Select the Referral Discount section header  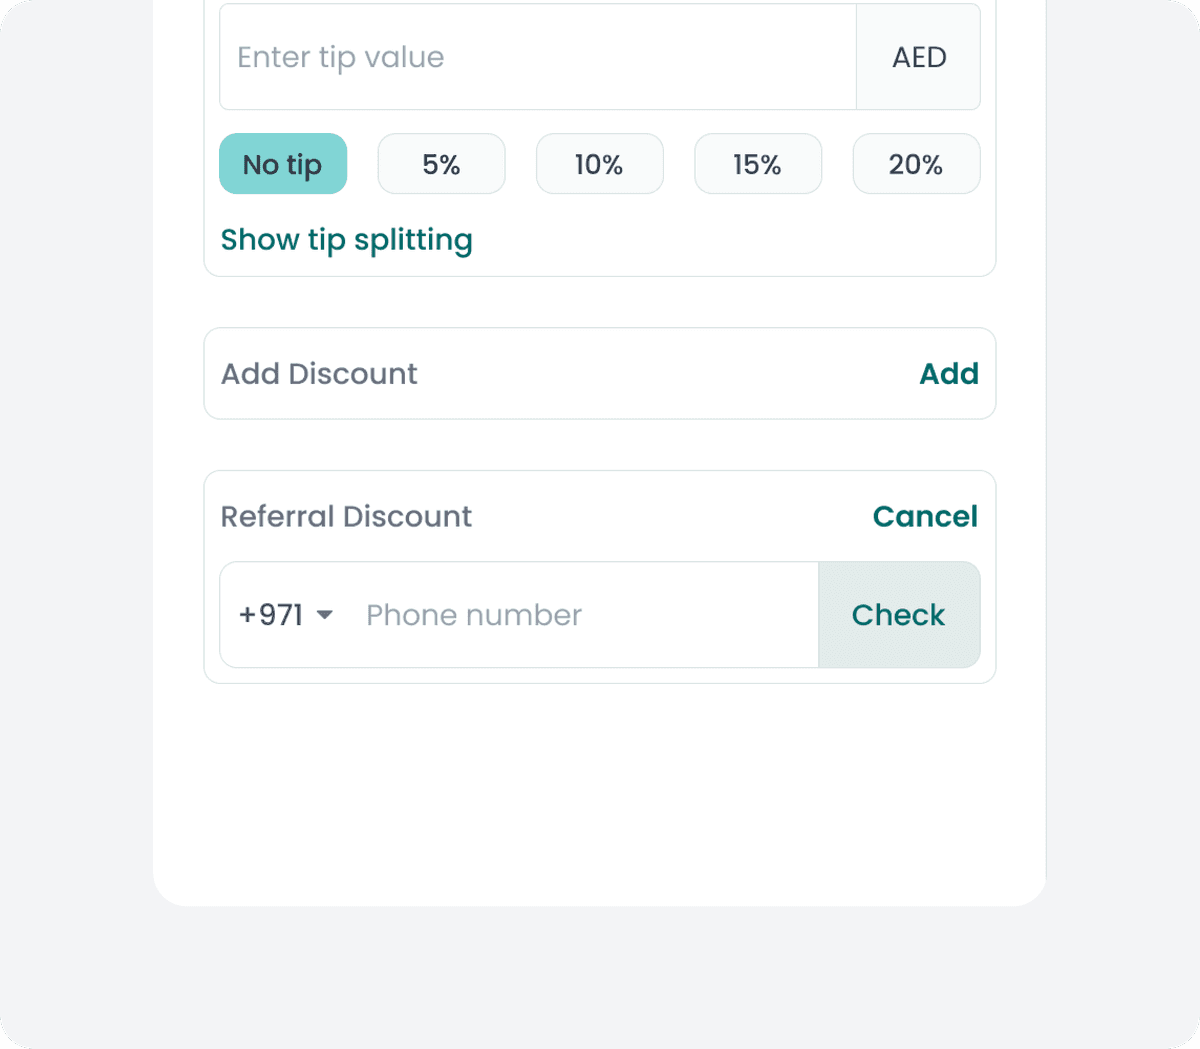(x=345, y=516)
